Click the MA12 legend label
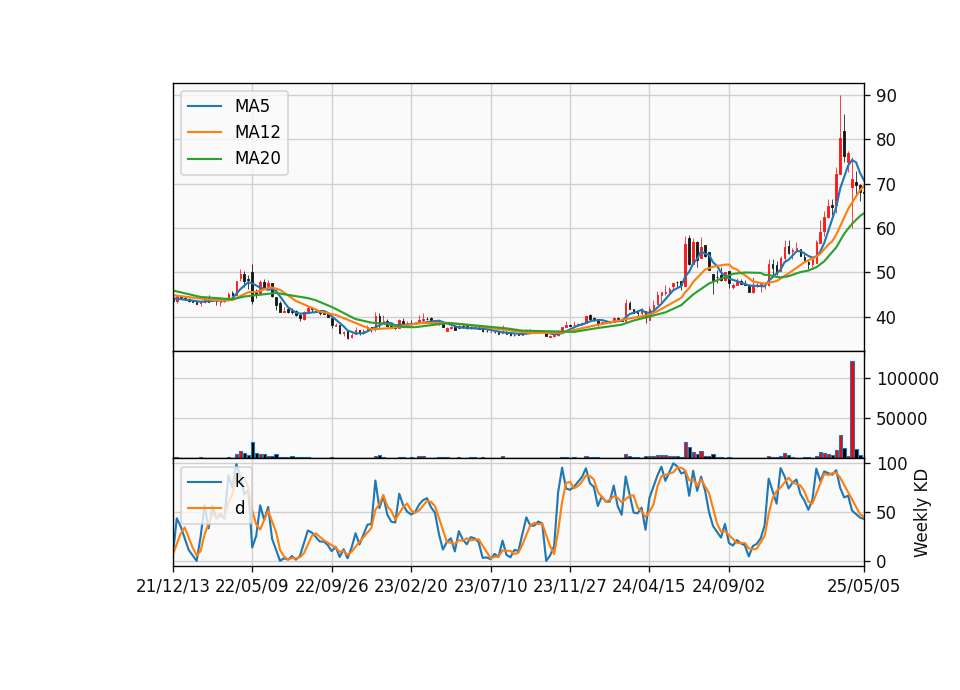 coord(257,132)
